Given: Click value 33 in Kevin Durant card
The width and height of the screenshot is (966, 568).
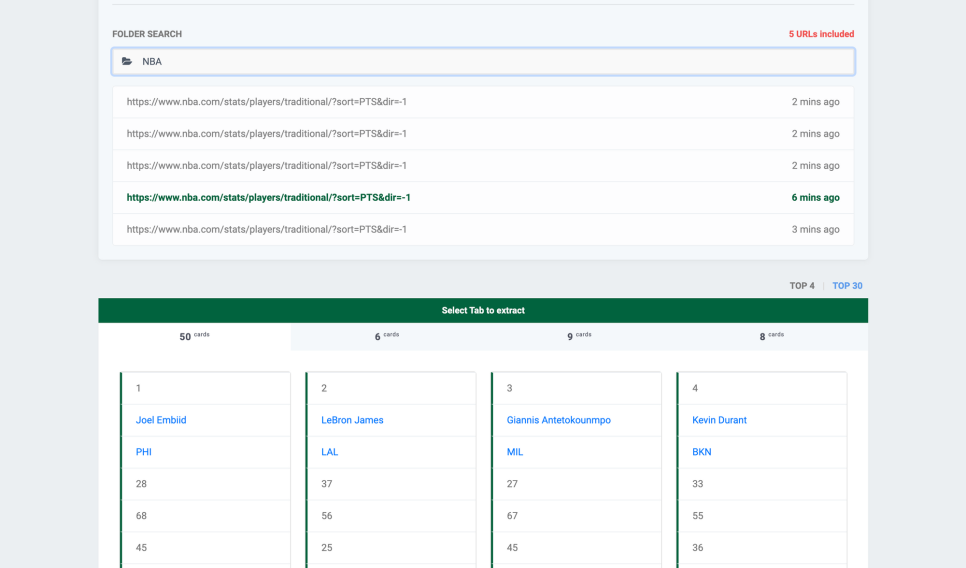Looking at the screenshot, I should click(697, 484).
